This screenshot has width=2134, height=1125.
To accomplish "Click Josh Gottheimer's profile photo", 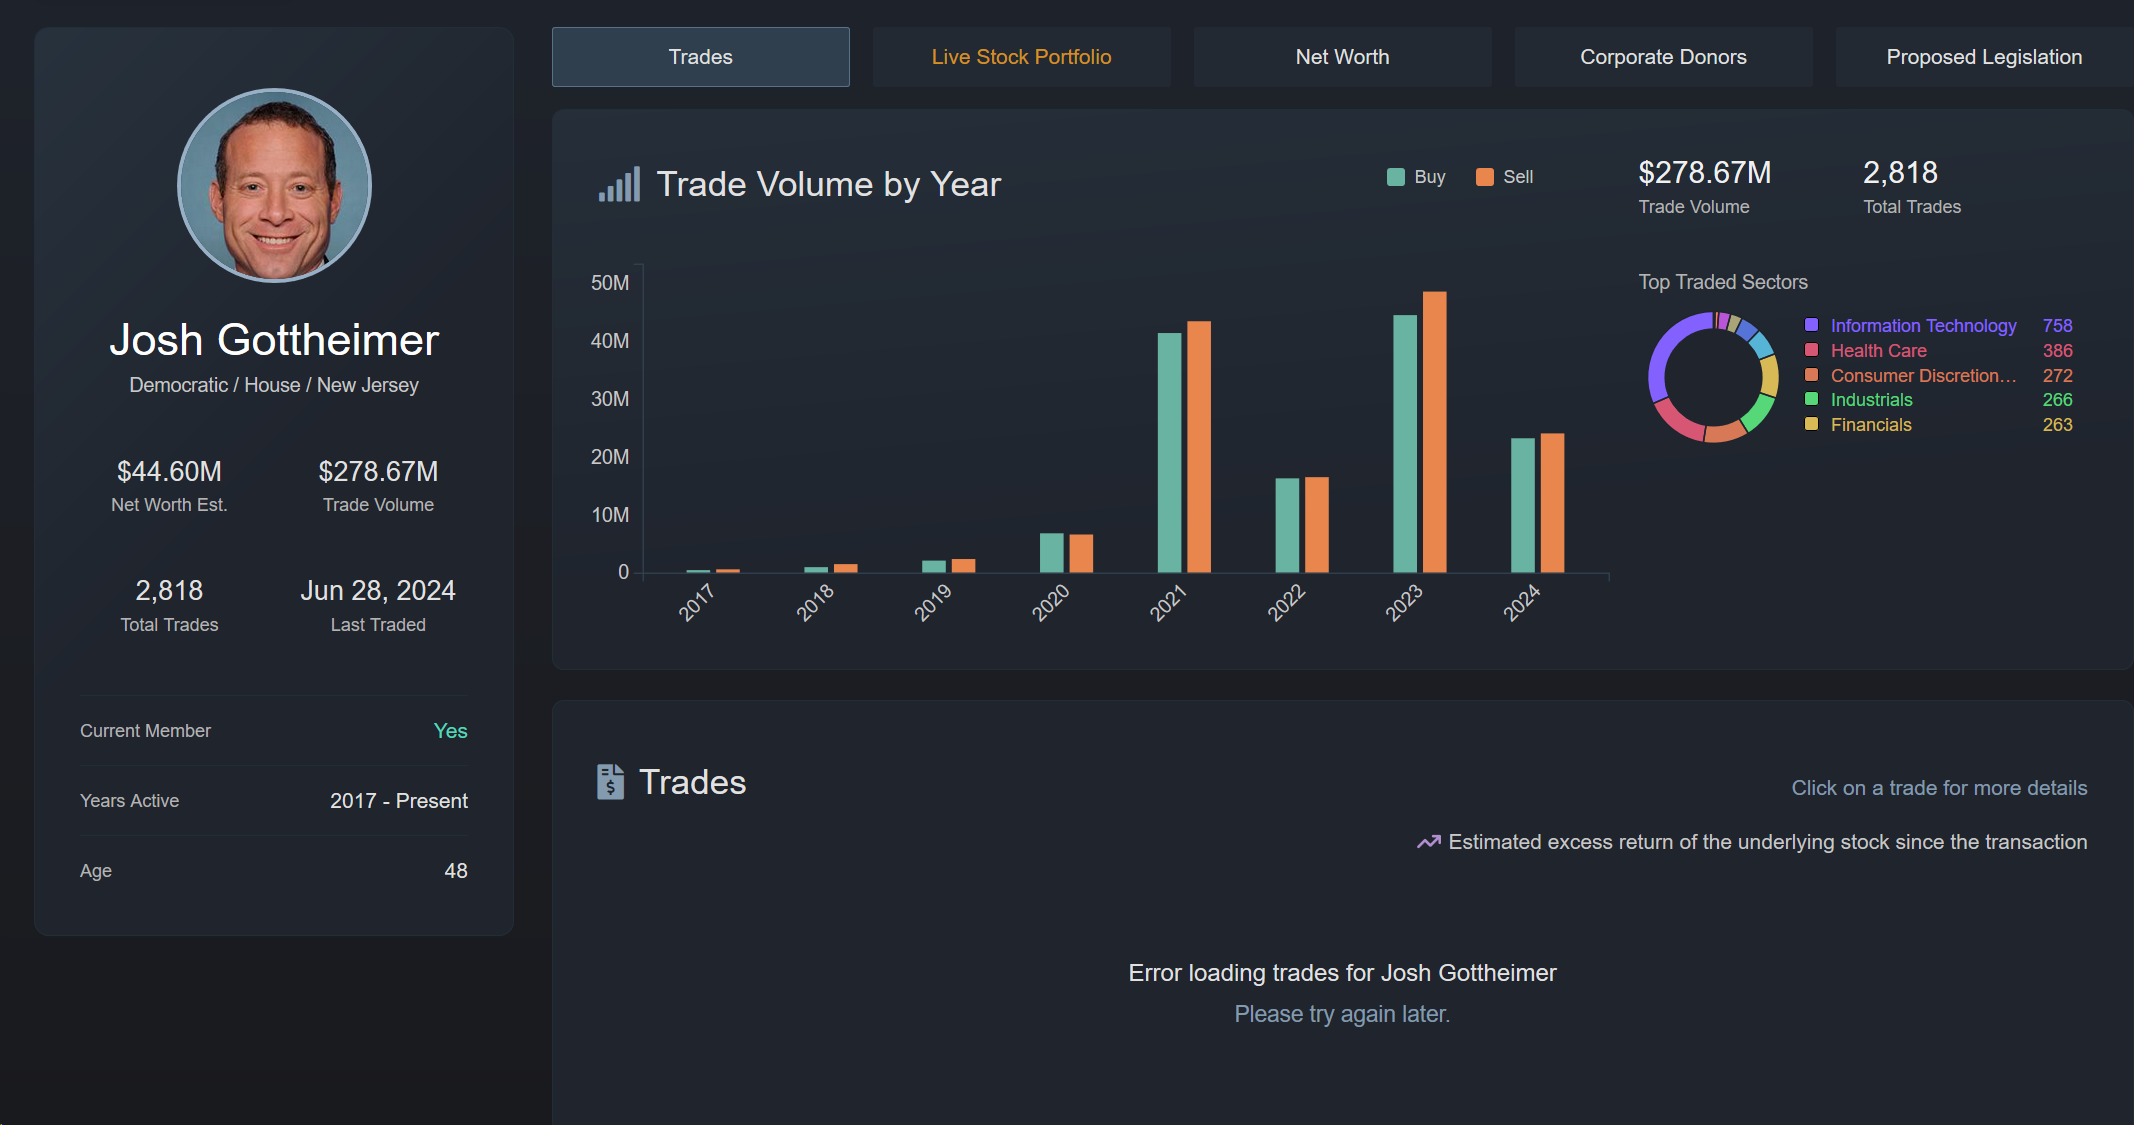I will tap(274, 185).
